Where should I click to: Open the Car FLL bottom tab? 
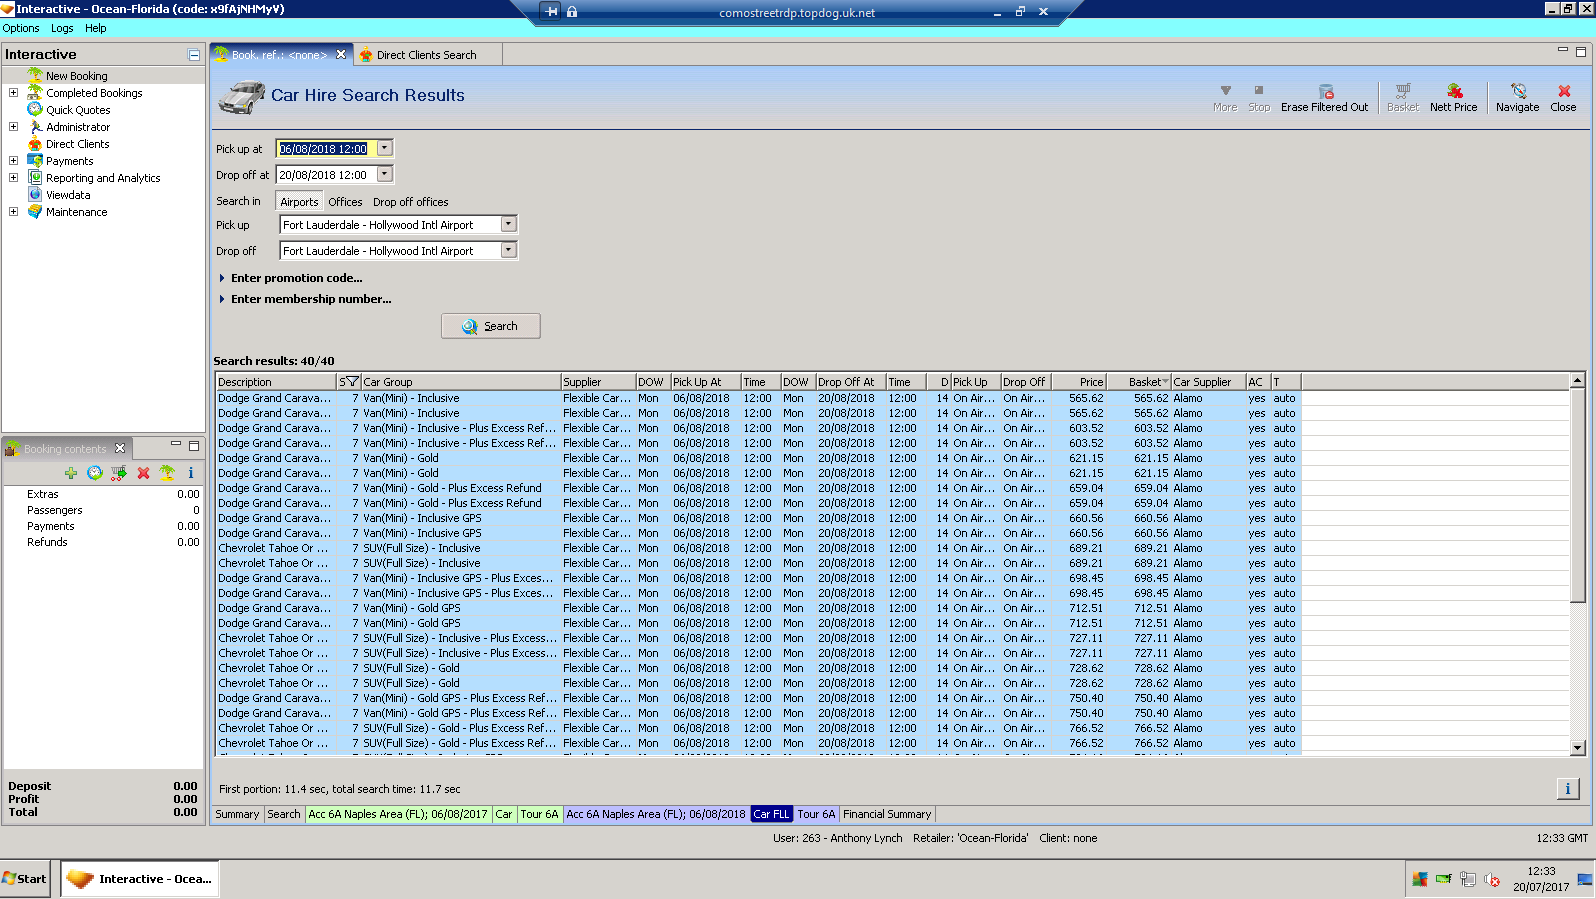[771, 814]
